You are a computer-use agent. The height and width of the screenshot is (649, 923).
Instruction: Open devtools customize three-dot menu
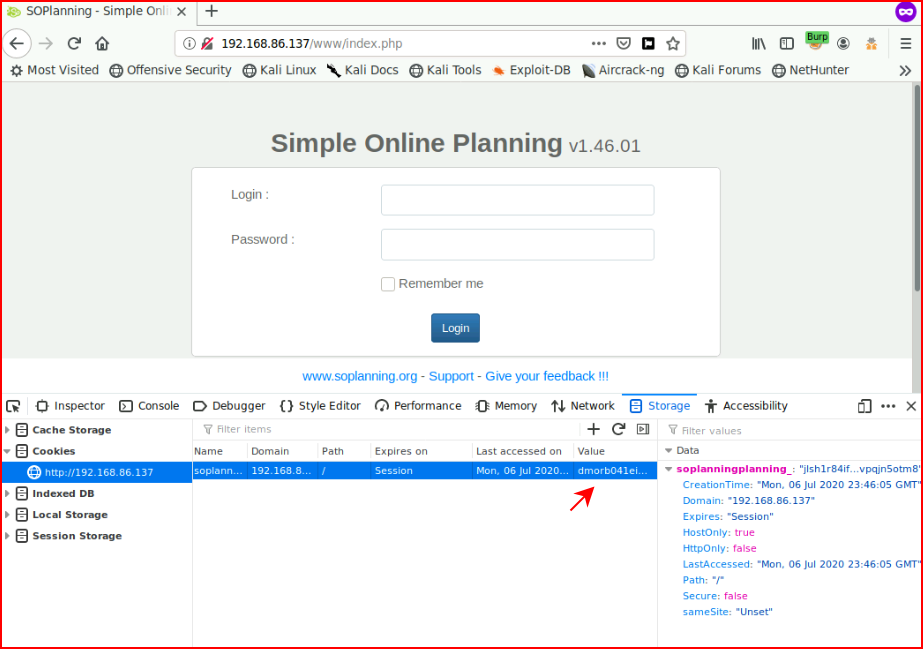coord(888,406)
